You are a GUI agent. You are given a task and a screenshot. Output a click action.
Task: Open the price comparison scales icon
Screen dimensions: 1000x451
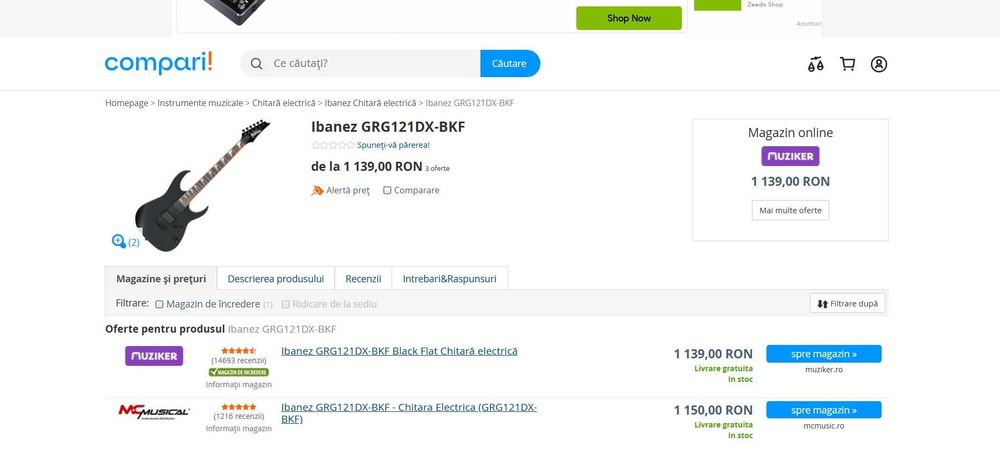815,64
